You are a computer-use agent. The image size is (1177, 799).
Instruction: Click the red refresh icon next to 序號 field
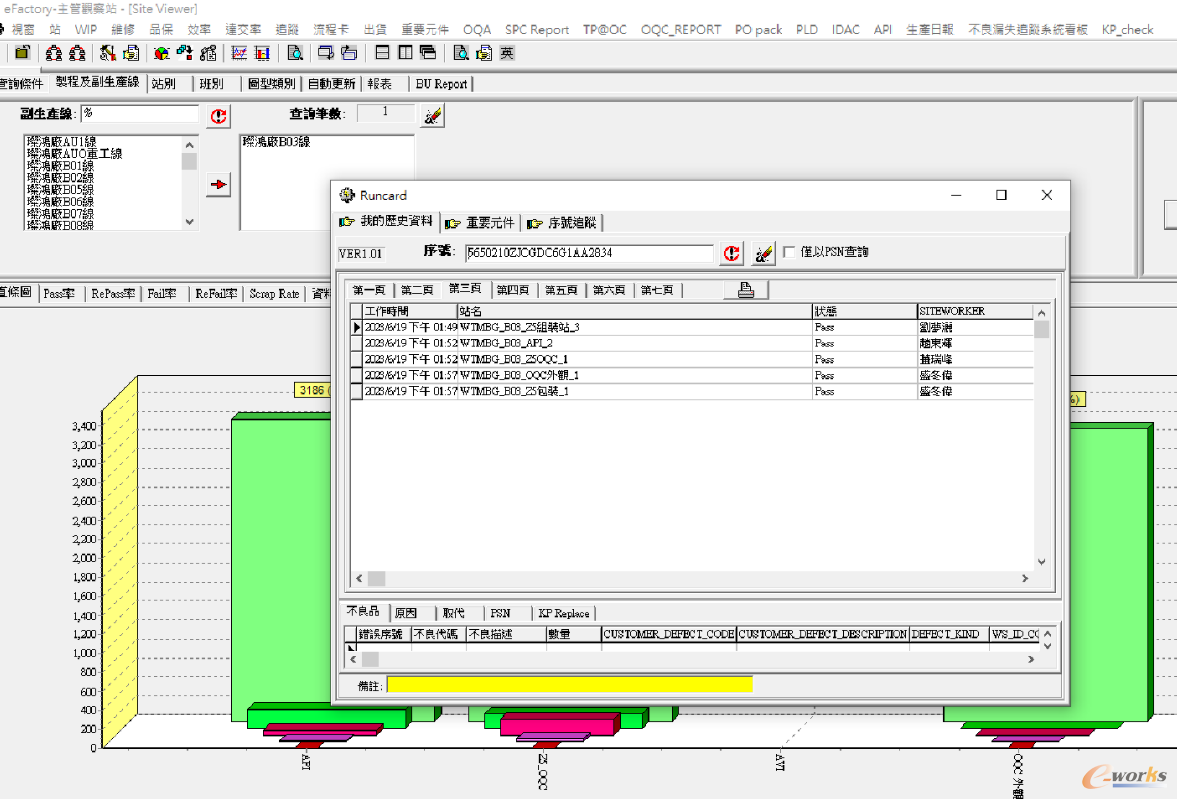click(732, 254)
